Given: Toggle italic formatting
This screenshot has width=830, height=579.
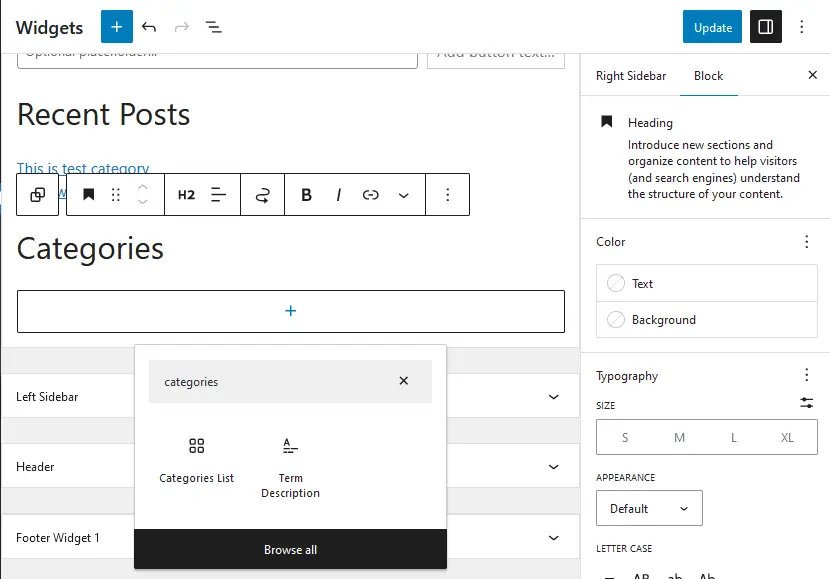Looking at the screenshot, I should pos(339,195).
